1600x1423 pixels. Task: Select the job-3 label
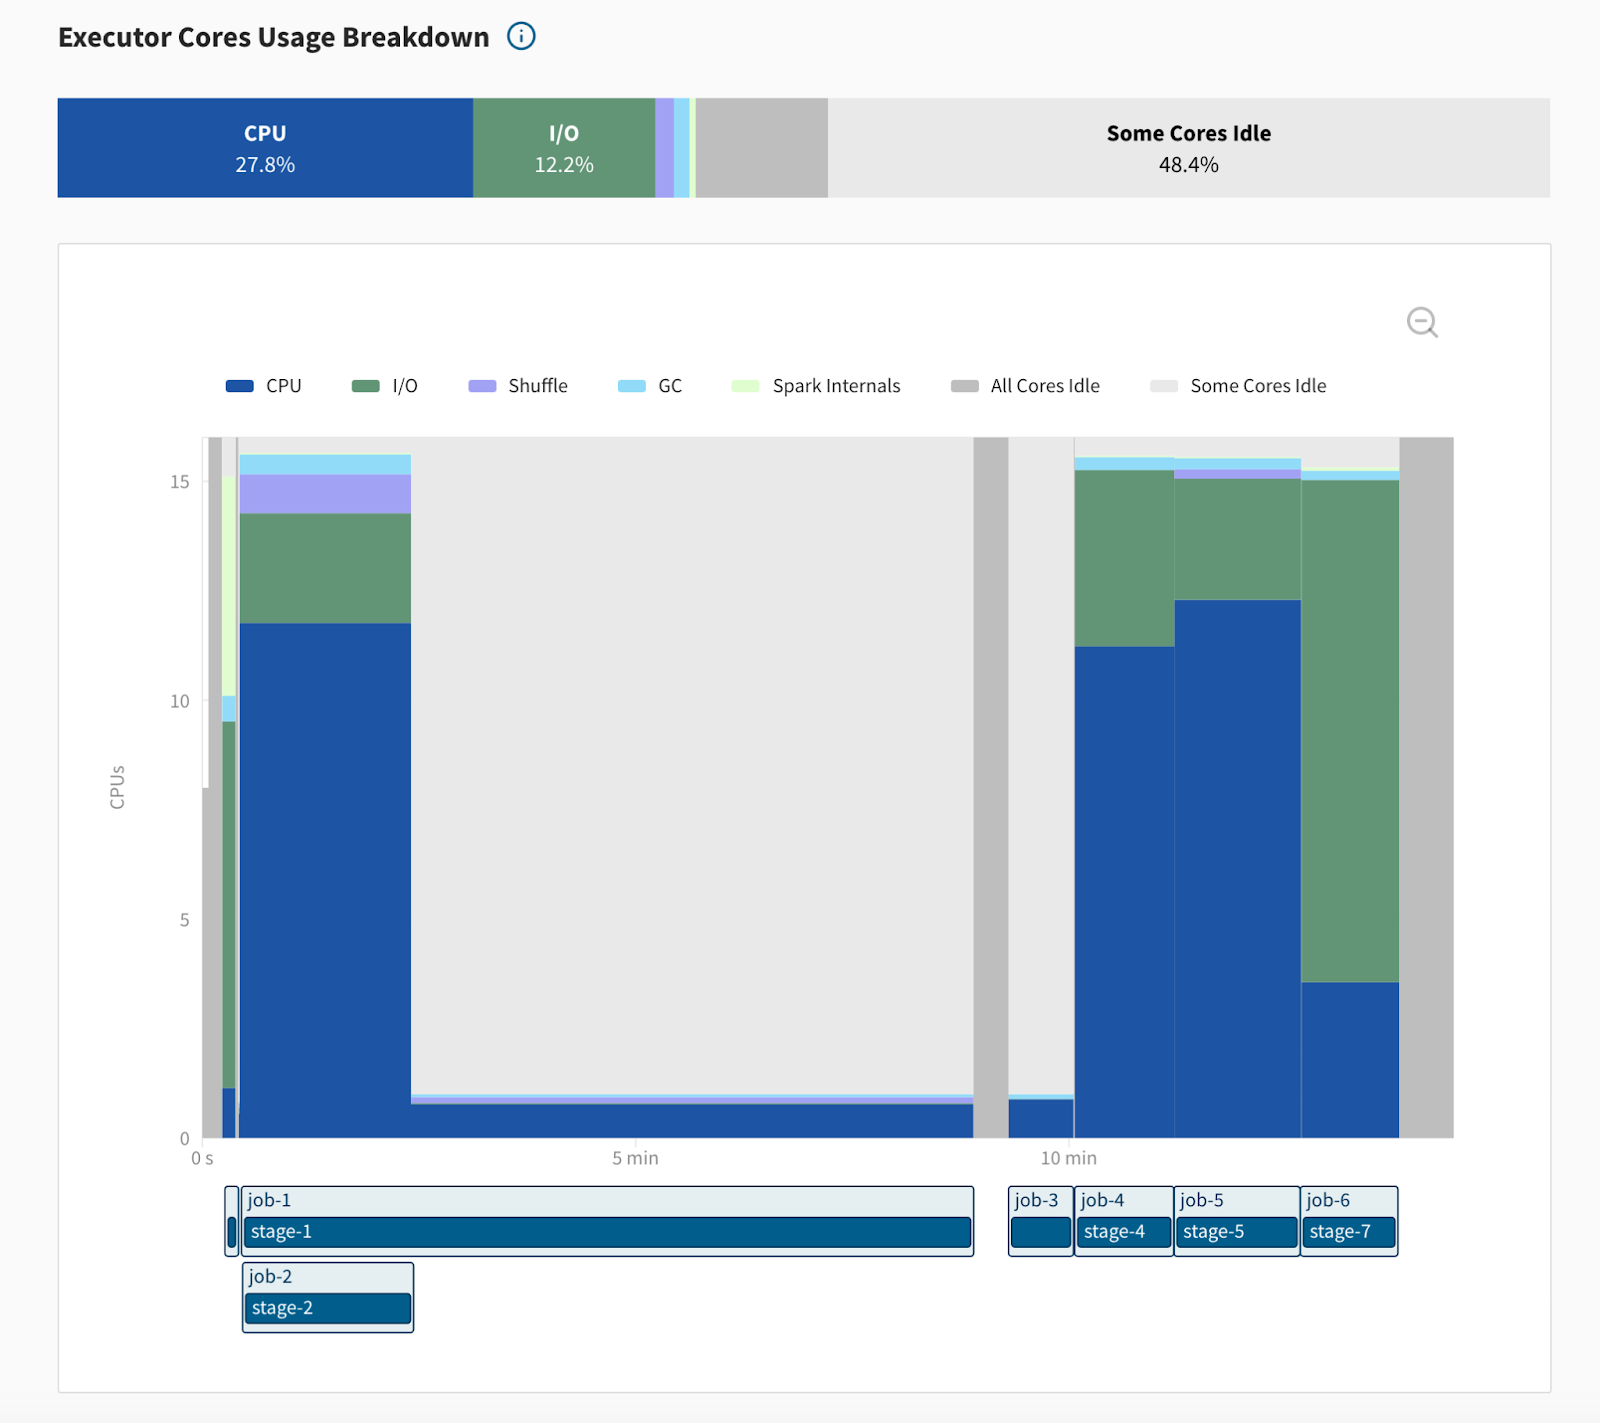[1036, 1200]
